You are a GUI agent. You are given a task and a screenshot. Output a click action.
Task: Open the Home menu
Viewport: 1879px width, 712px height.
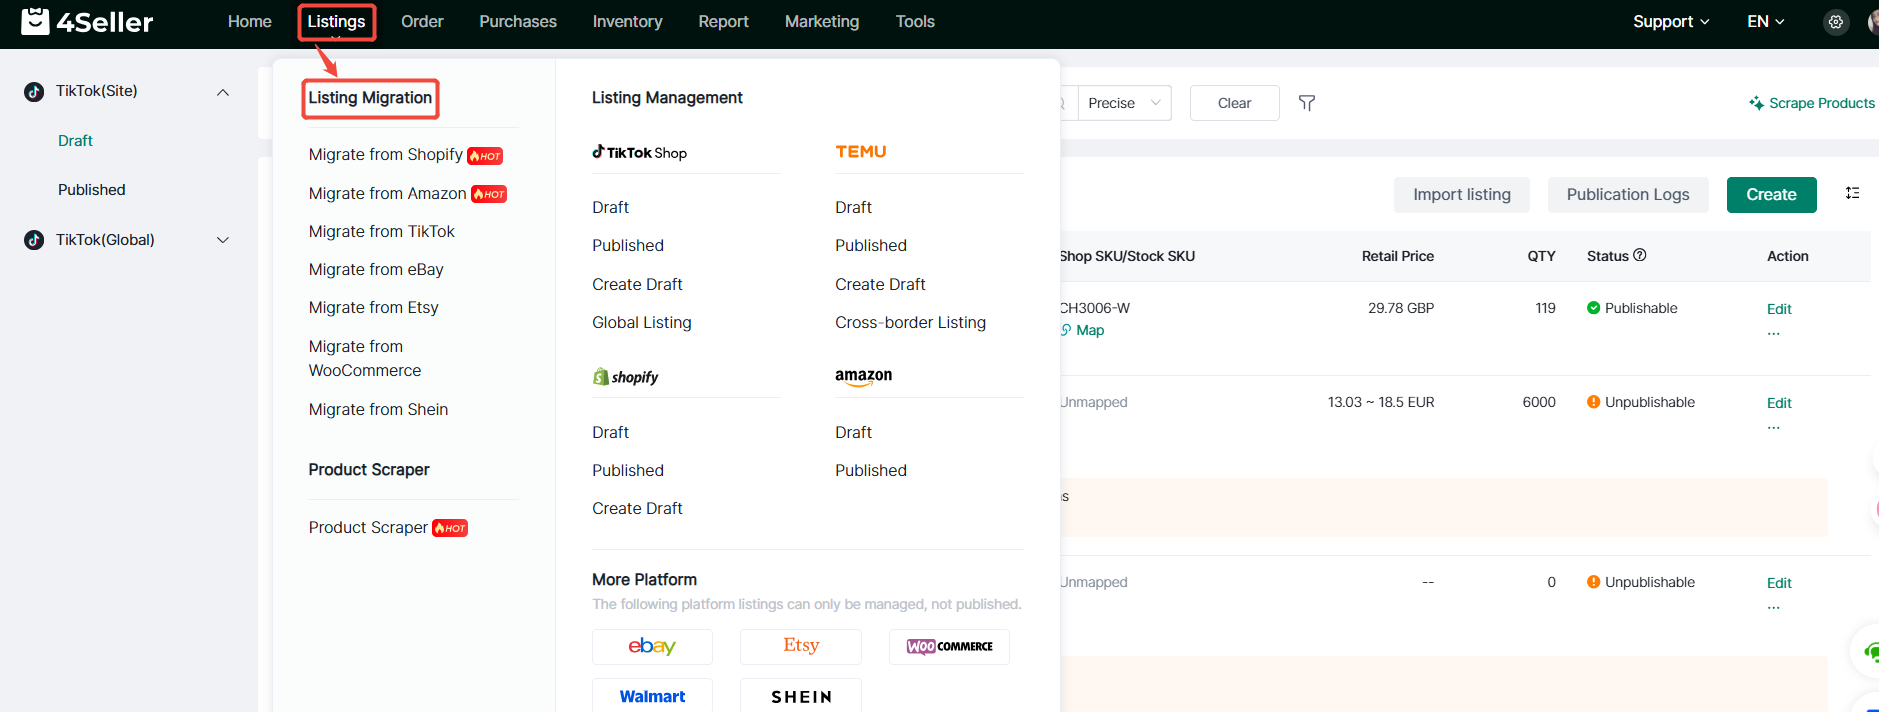tap(250, 22)
